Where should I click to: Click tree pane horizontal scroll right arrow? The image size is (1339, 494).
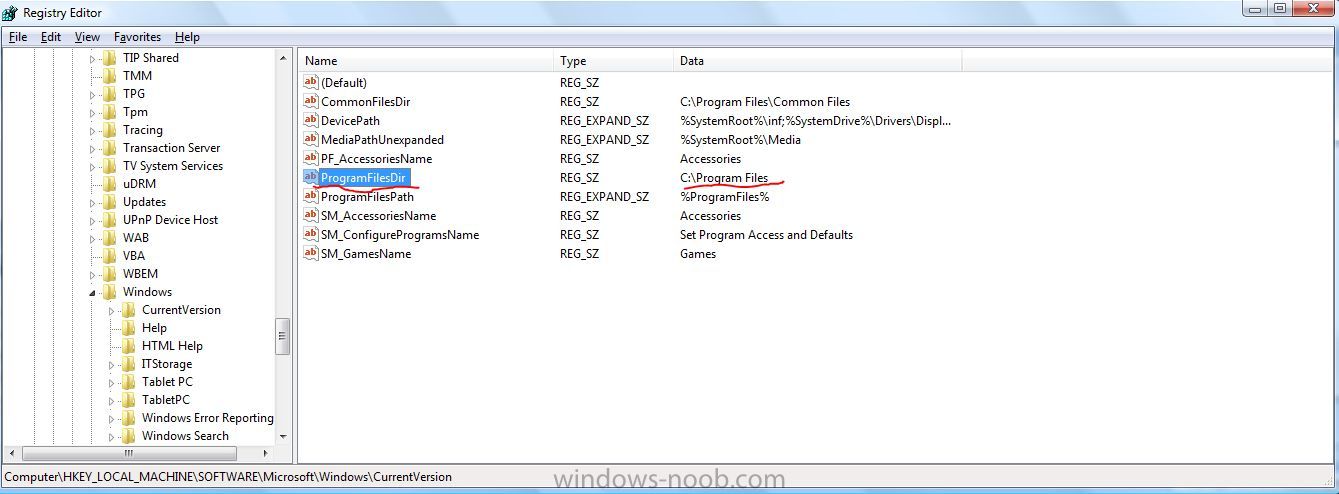coord(267,452)
